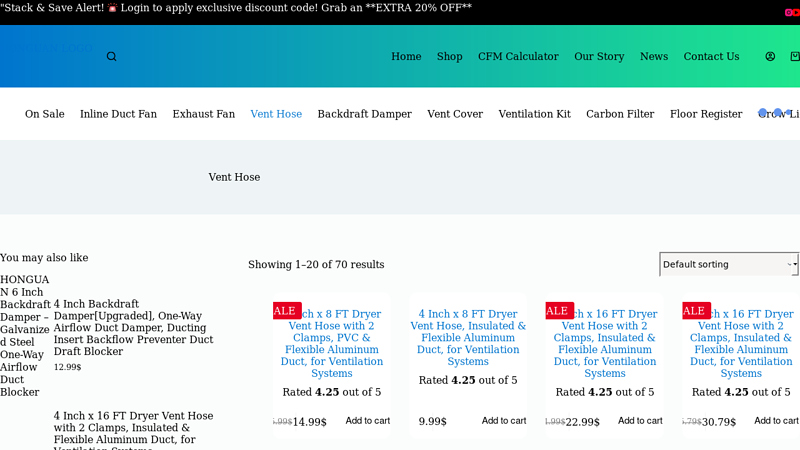Open the user account icon
Image resolution: width=800 pixels, height=450 pixels.
770,57
